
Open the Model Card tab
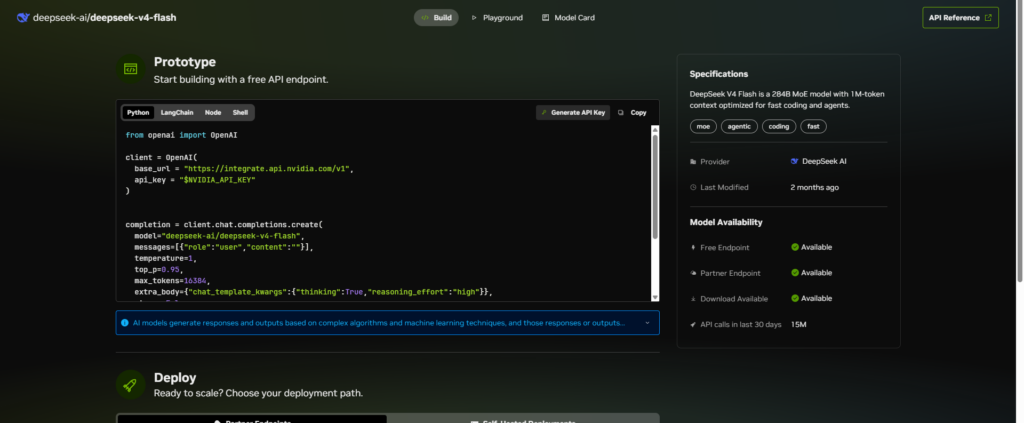coord(568,18)
